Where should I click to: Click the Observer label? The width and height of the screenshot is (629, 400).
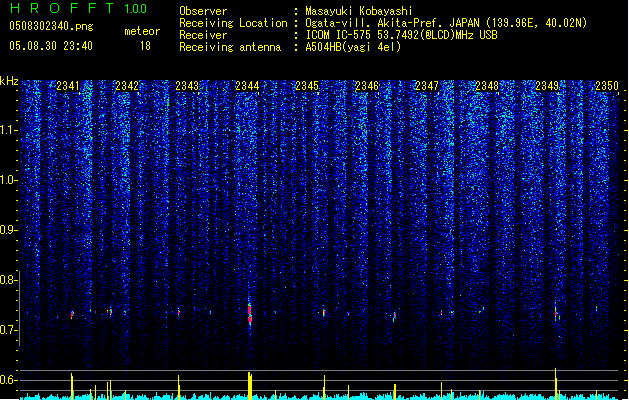click(x=203, y=11)
